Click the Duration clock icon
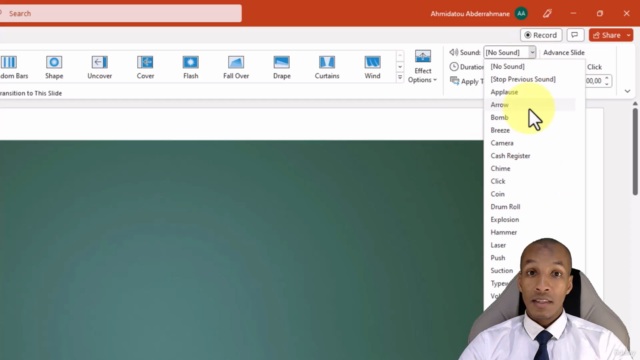This screenshot has width=640, height=360. click(x=454, y=67)
